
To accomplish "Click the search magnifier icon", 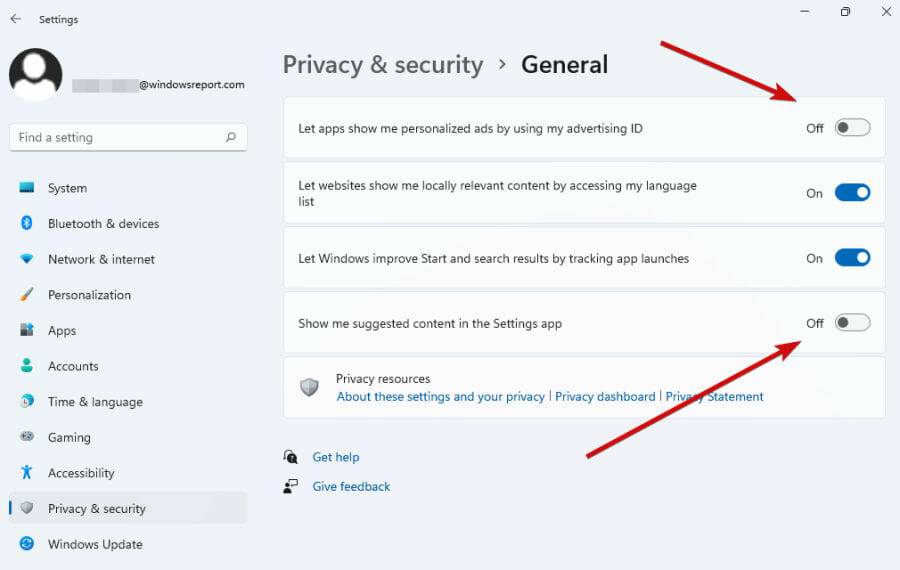I will [x=231, y=137].
